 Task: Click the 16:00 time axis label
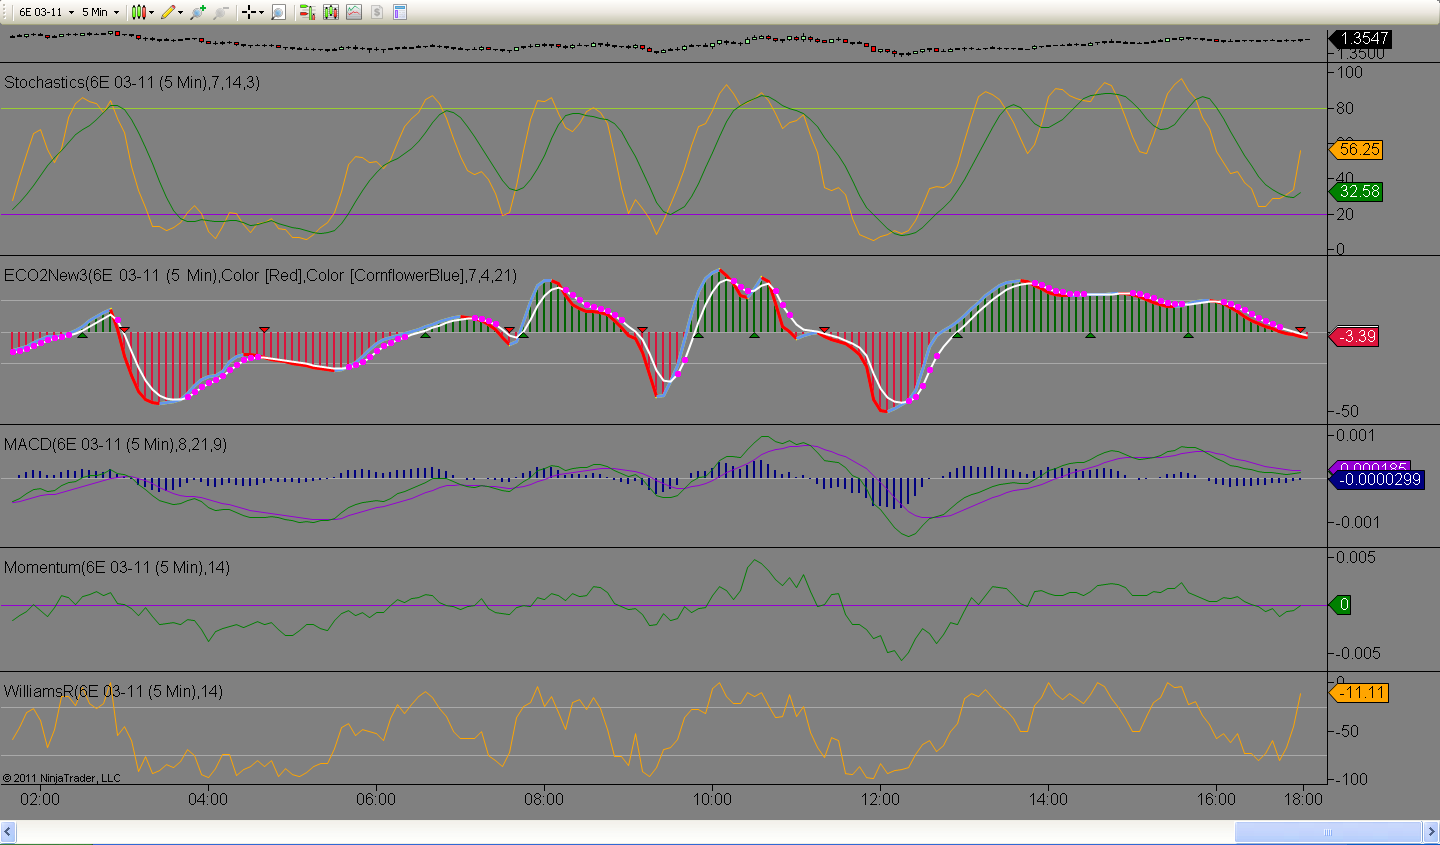1216,799
